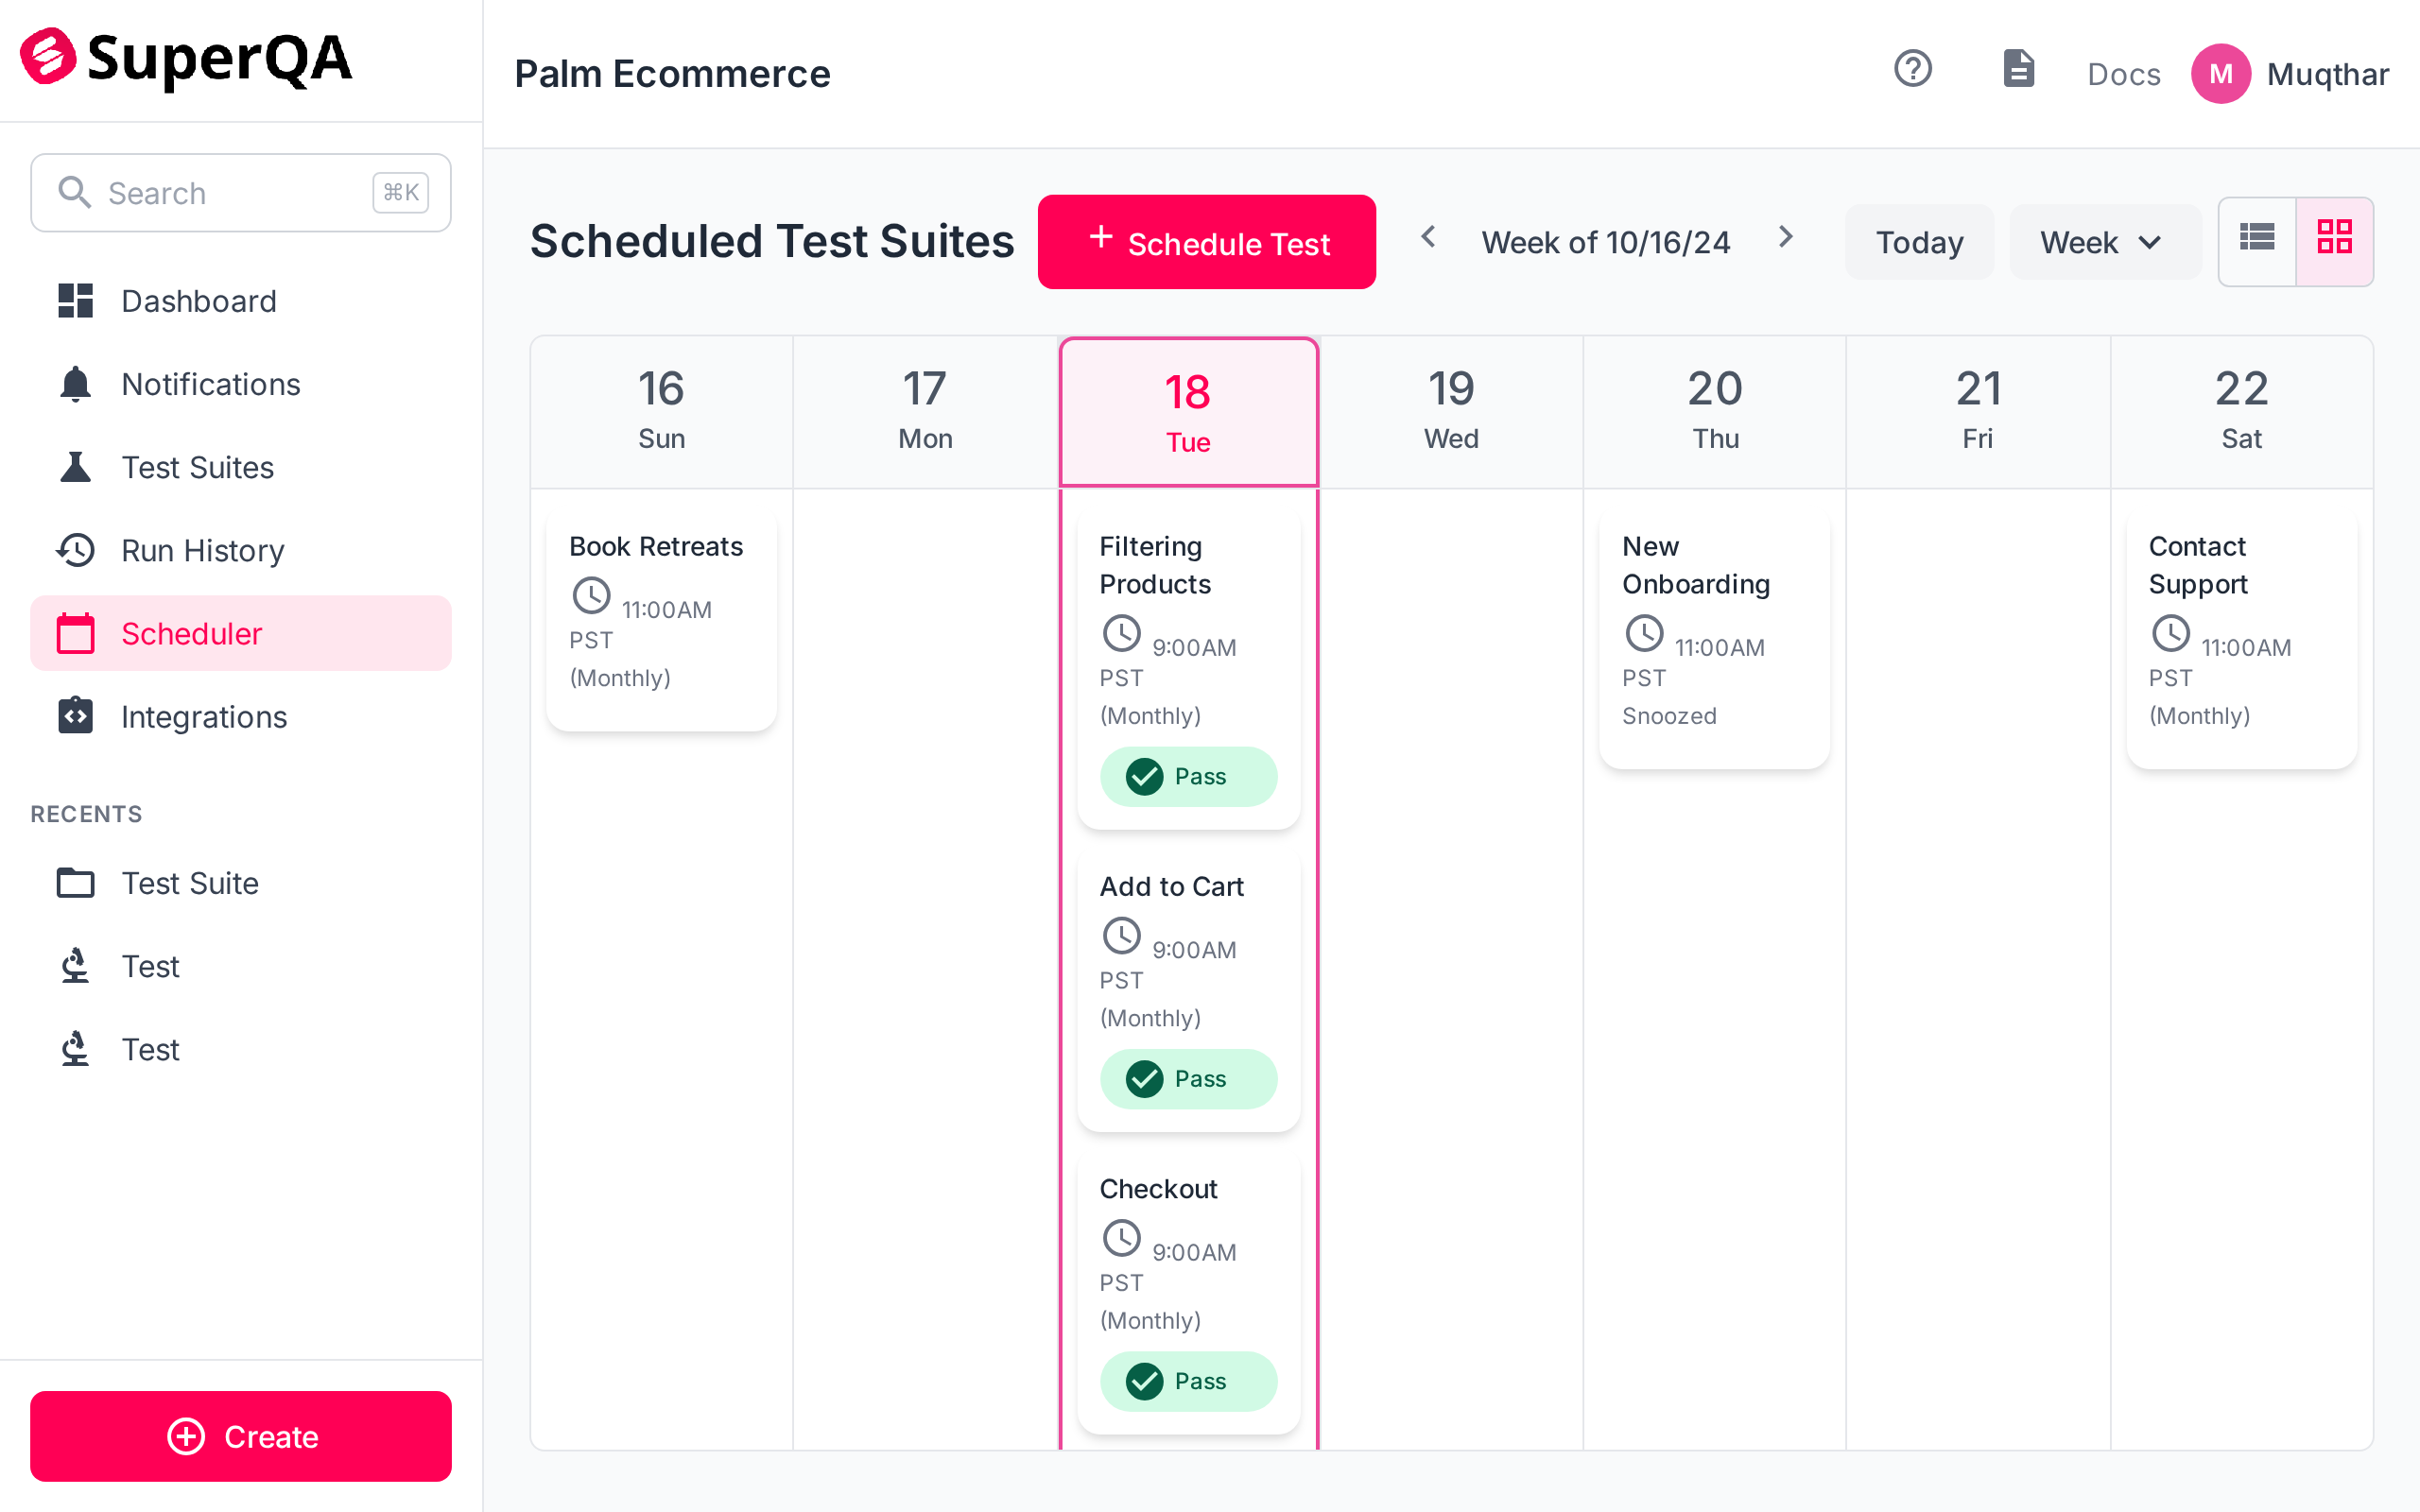This screenshot has width=2420, height=1512.
Task: Open the SuperQA logo icon
Action: coord(48,57)
